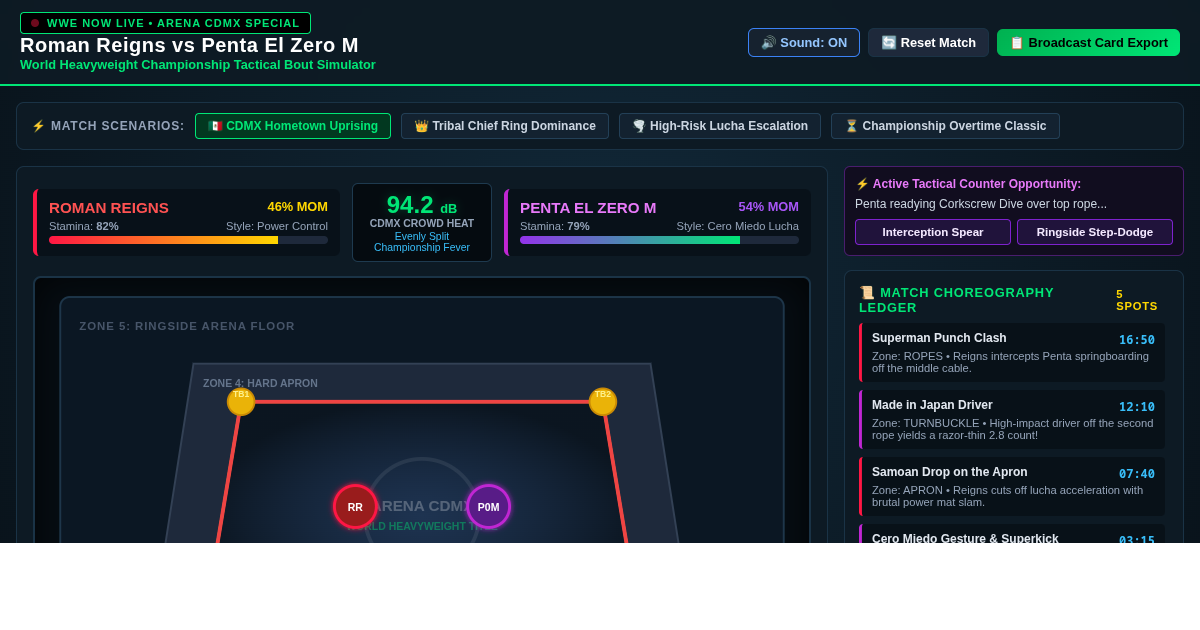Click the 12:10 timestamp in the ledger
The height and width of the screenshot is (630, 1200).
tap(1136, 407)
